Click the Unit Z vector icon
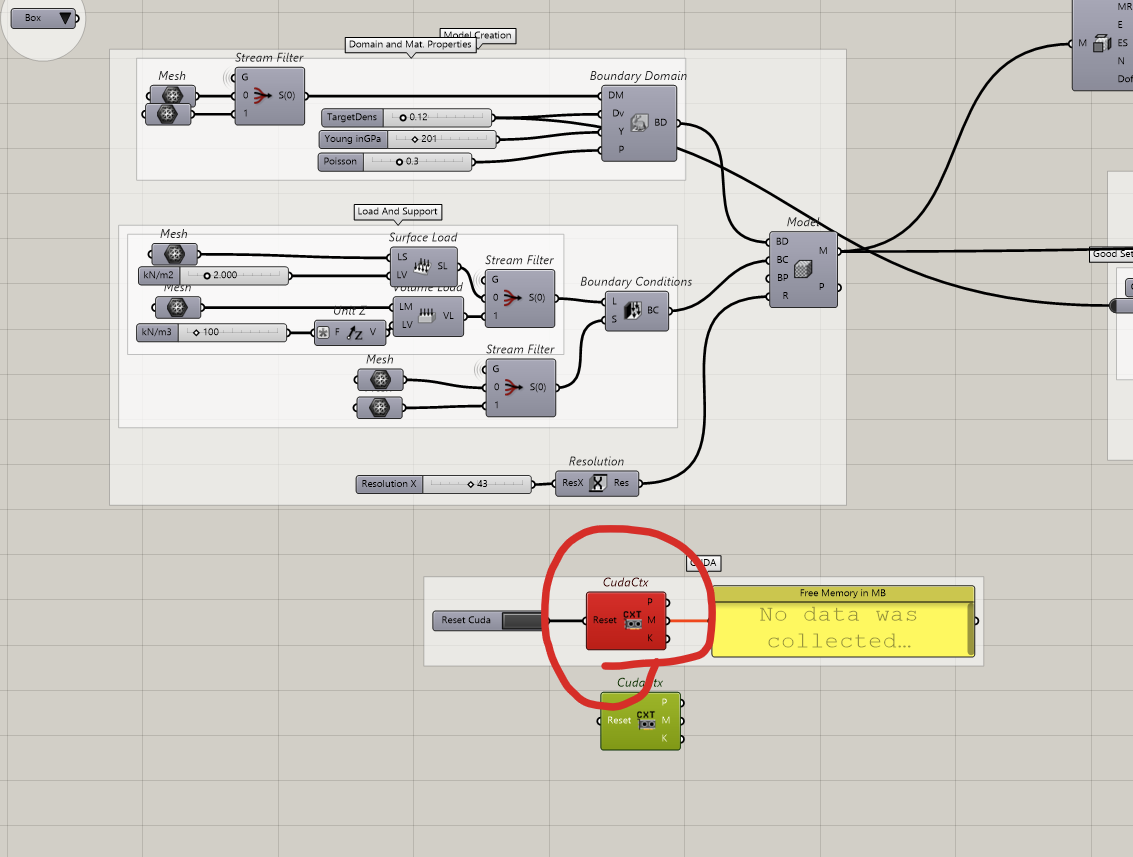 pyautogui.click(x=355, y=332)
